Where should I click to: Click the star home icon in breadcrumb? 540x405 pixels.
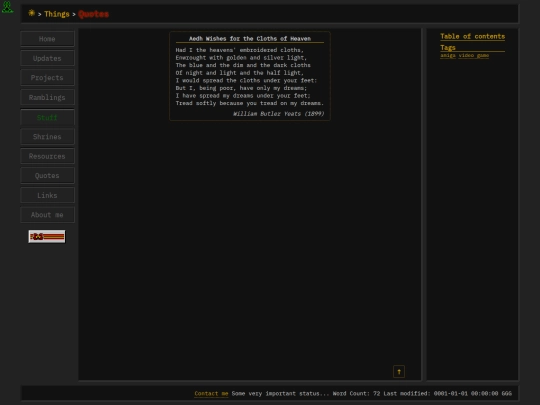tap(31, 13)
